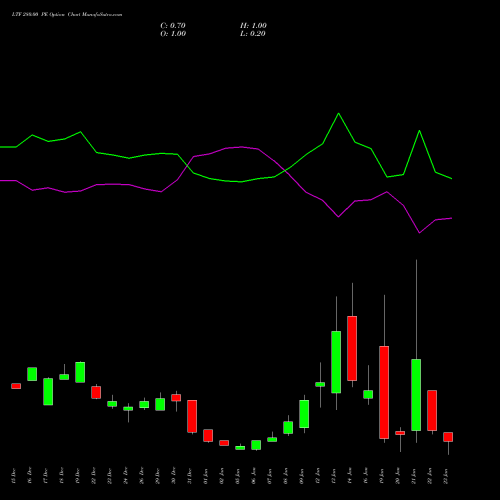Click the lowest trough of purple indicator line
Viewport: 500px width, 500px height.
click(x=419, y=233)
